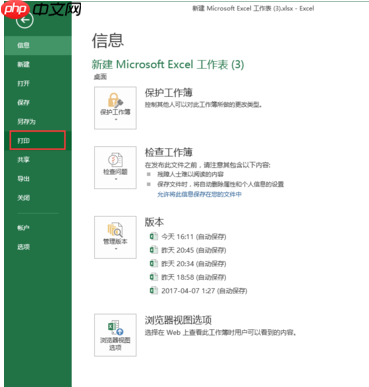This screenshot has width=369, height=387.
Task: Click the back arrow circle icon
Action: [x=25, y=20]
